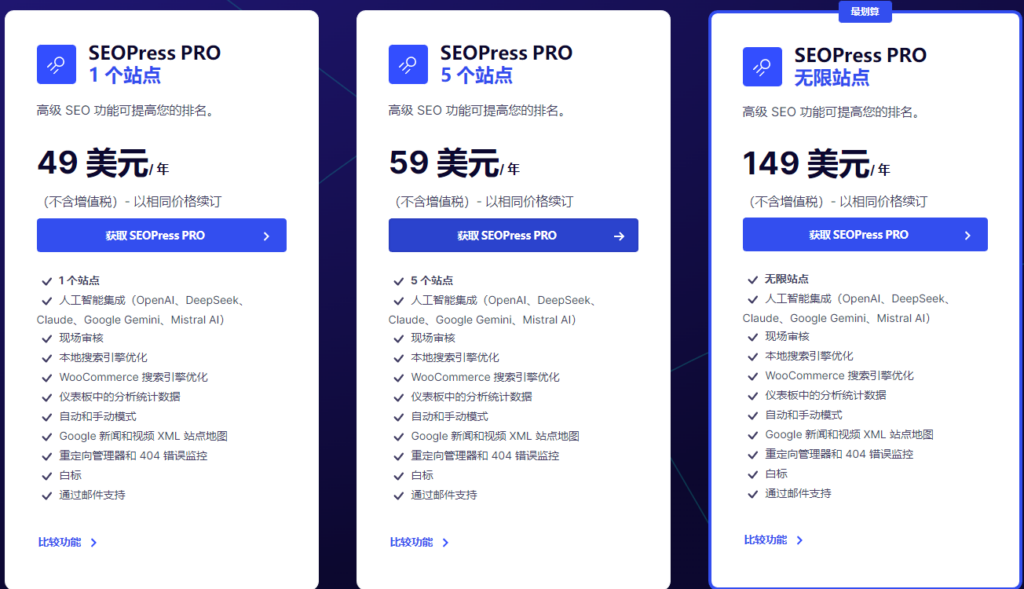Viewport: 1024px width, 589px height.
Task: Click check icon beside '无限站点' feature
Action: (x=752, y=280)
